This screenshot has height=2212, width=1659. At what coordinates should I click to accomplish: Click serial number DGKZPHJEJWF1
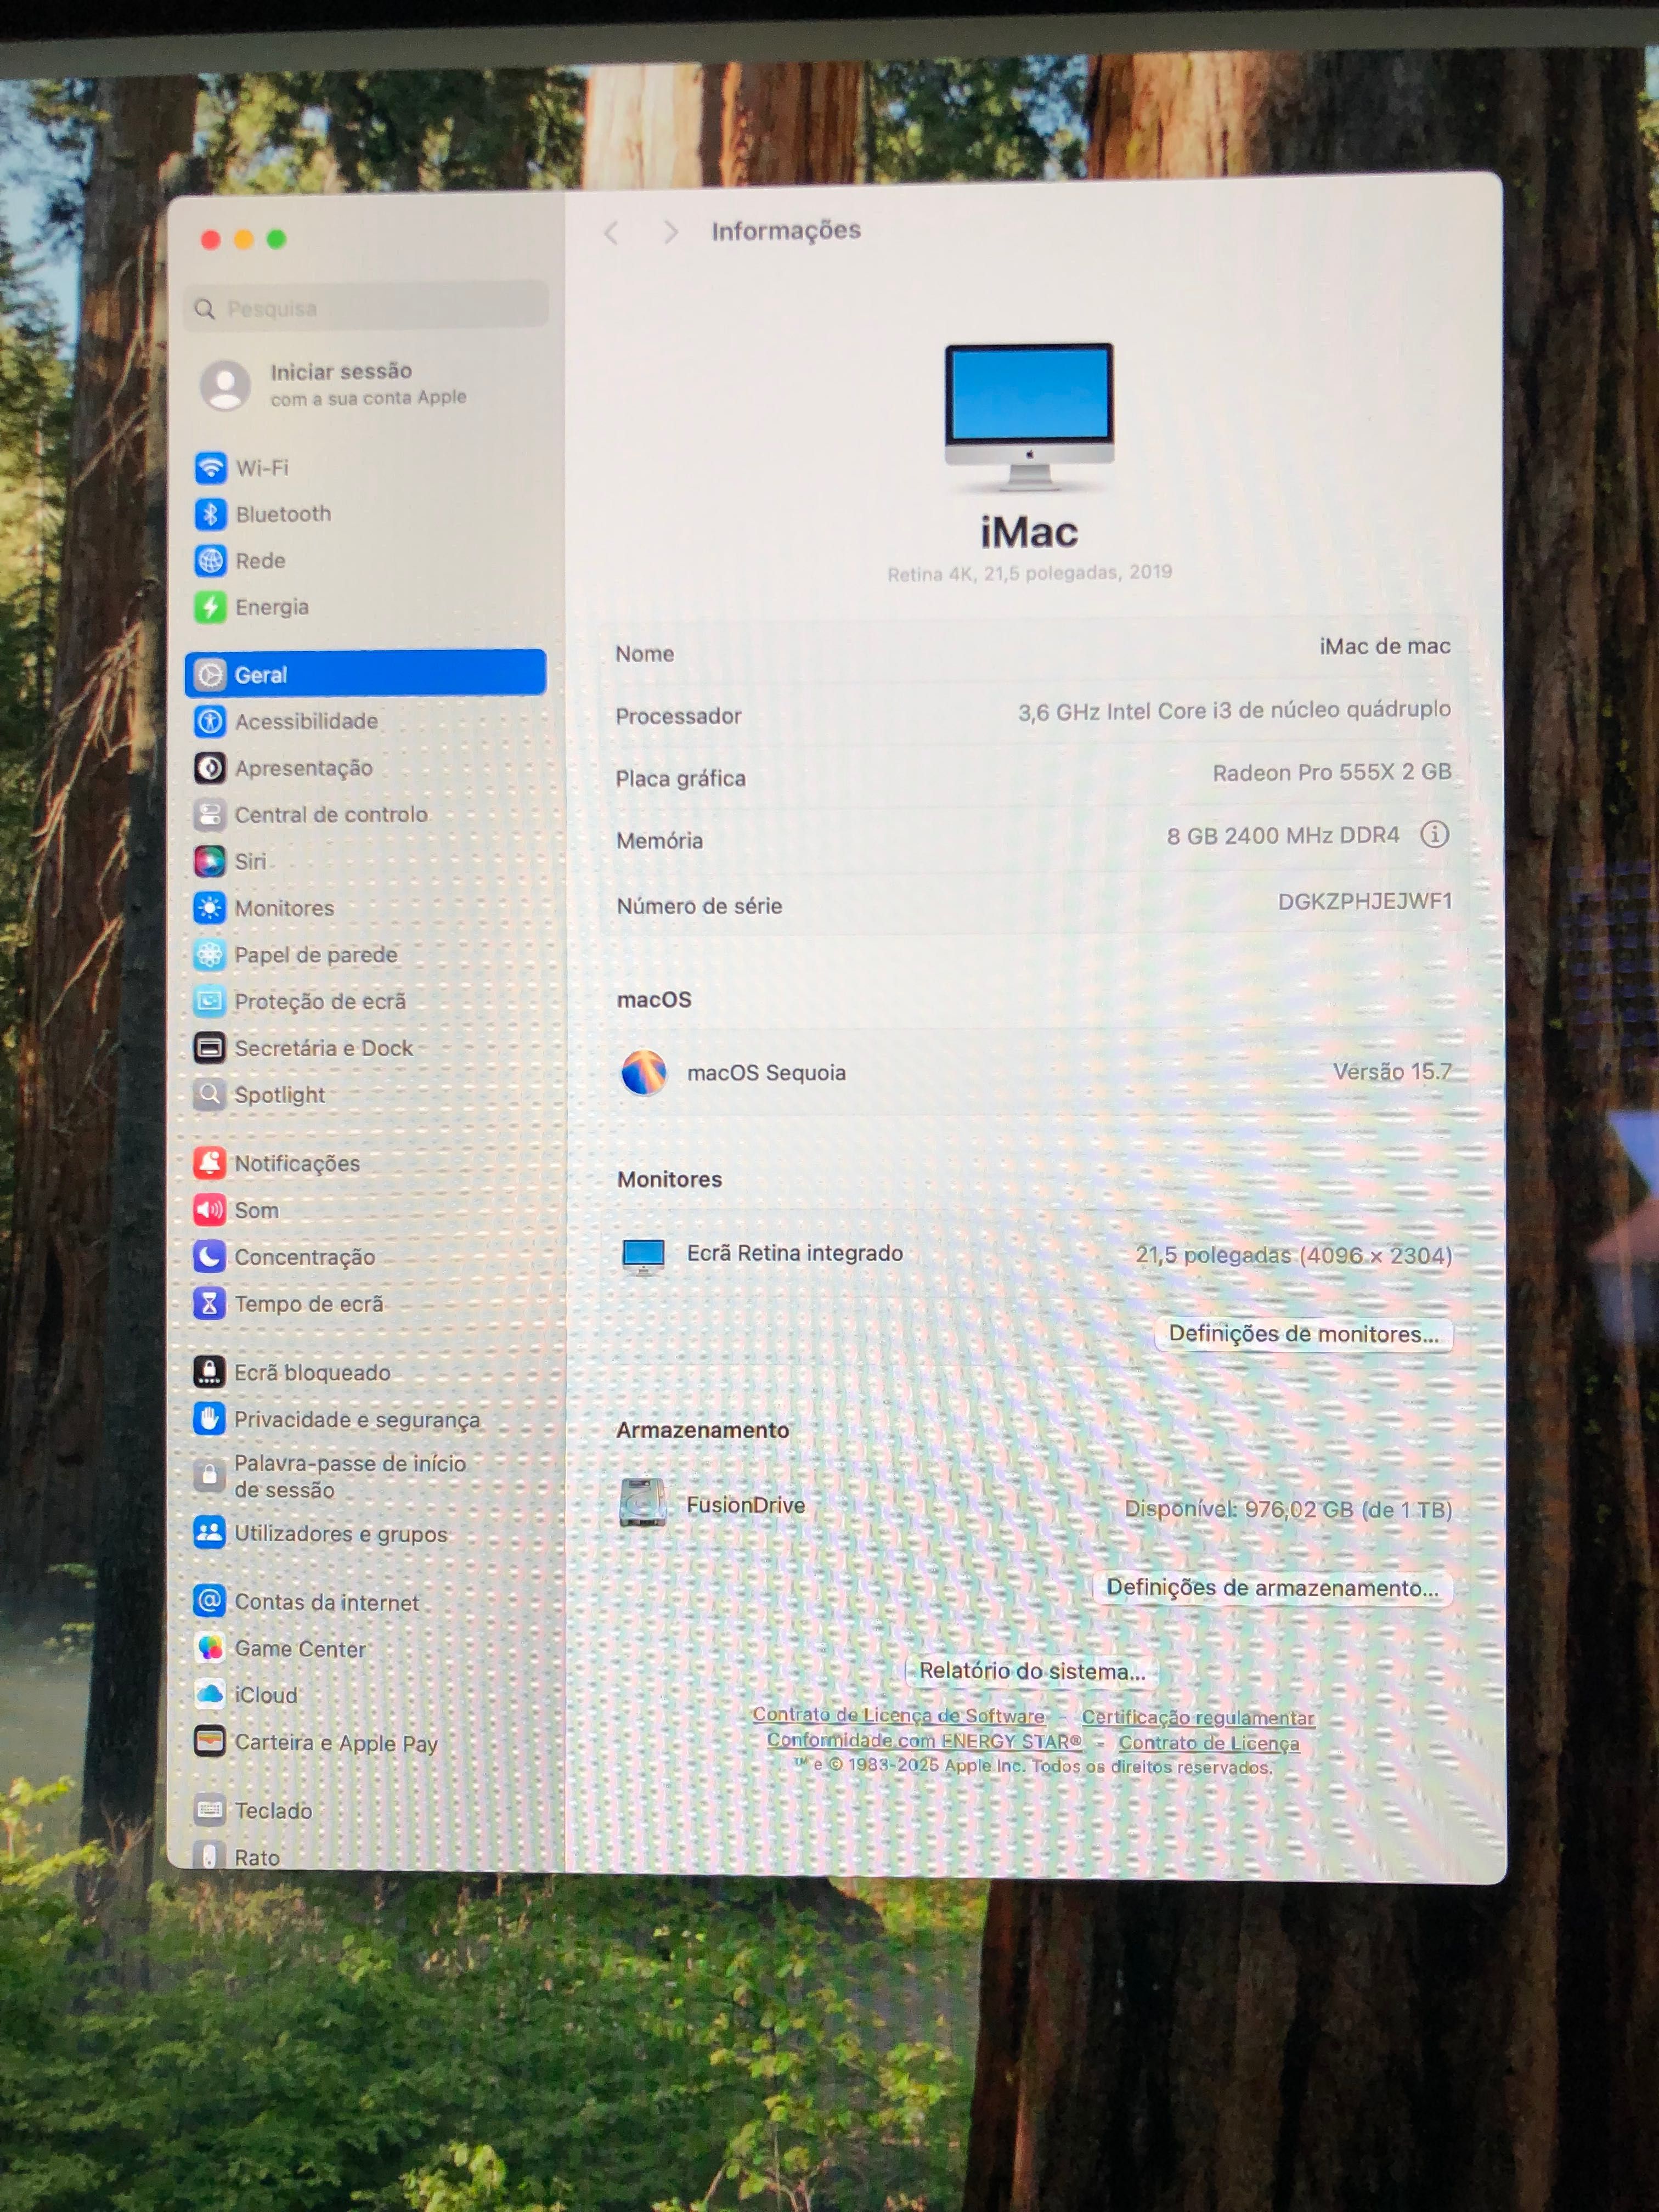(1365, 901)
